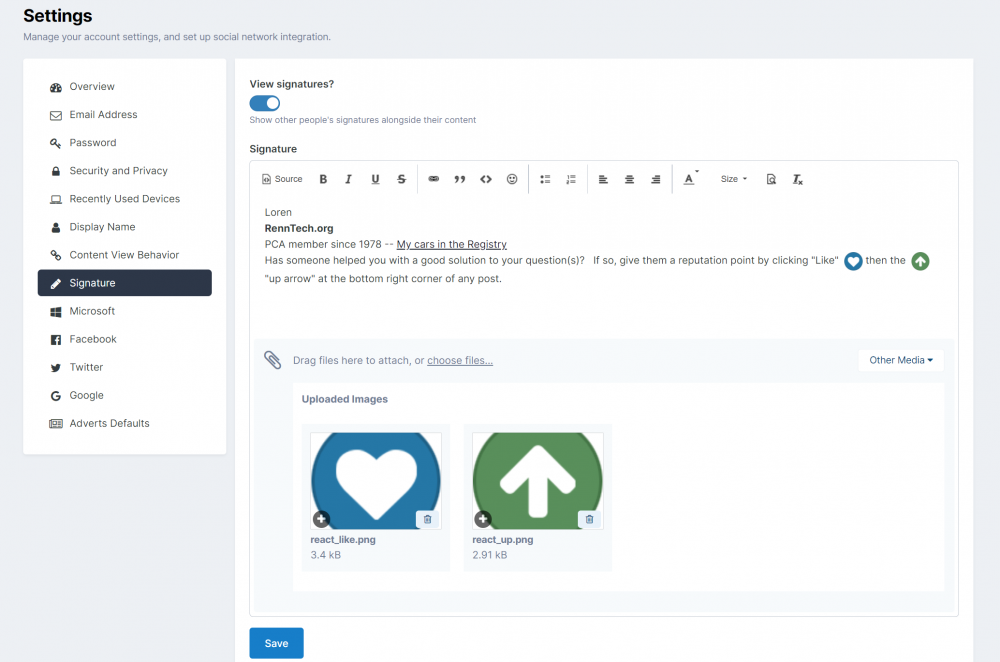Select the react_up.png thumbnail
The image size is (1000, 662).
[537, 481]
